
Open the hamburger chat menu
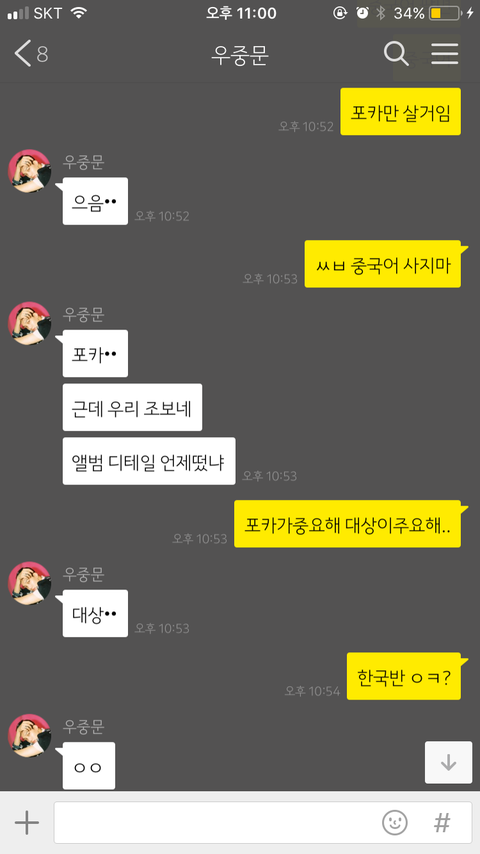pos(445,54)
